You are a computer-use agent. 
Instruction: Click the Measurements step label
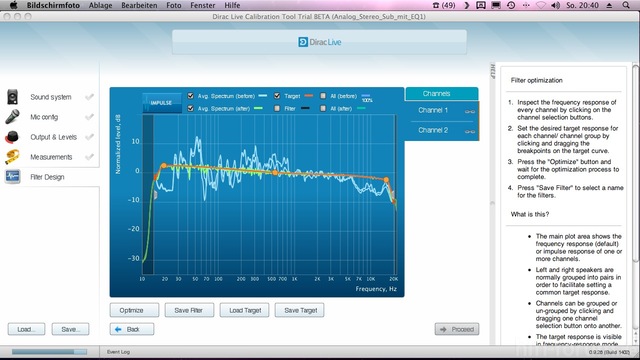click(51, 157)
